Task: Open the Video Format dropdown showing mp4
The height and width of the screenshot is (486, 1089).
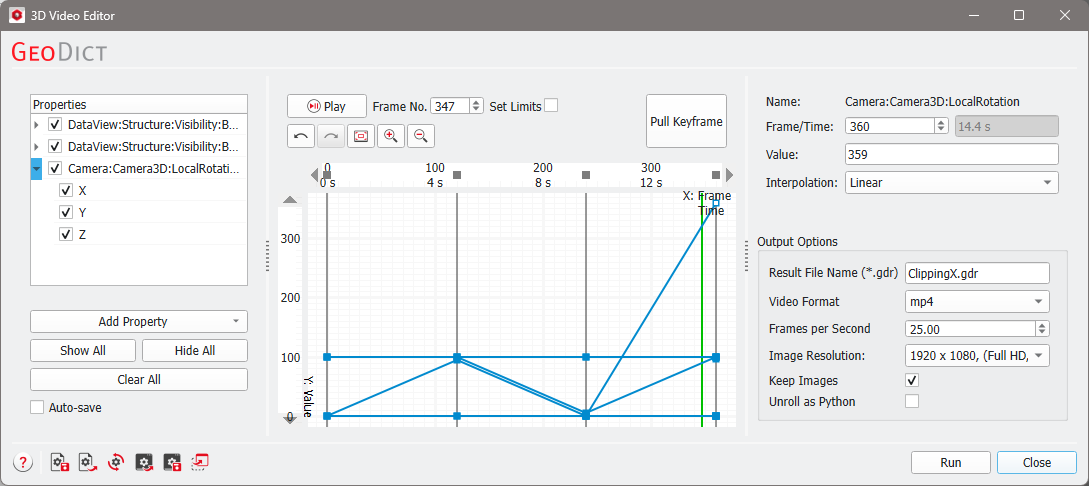Action: [x=977, y=302]
